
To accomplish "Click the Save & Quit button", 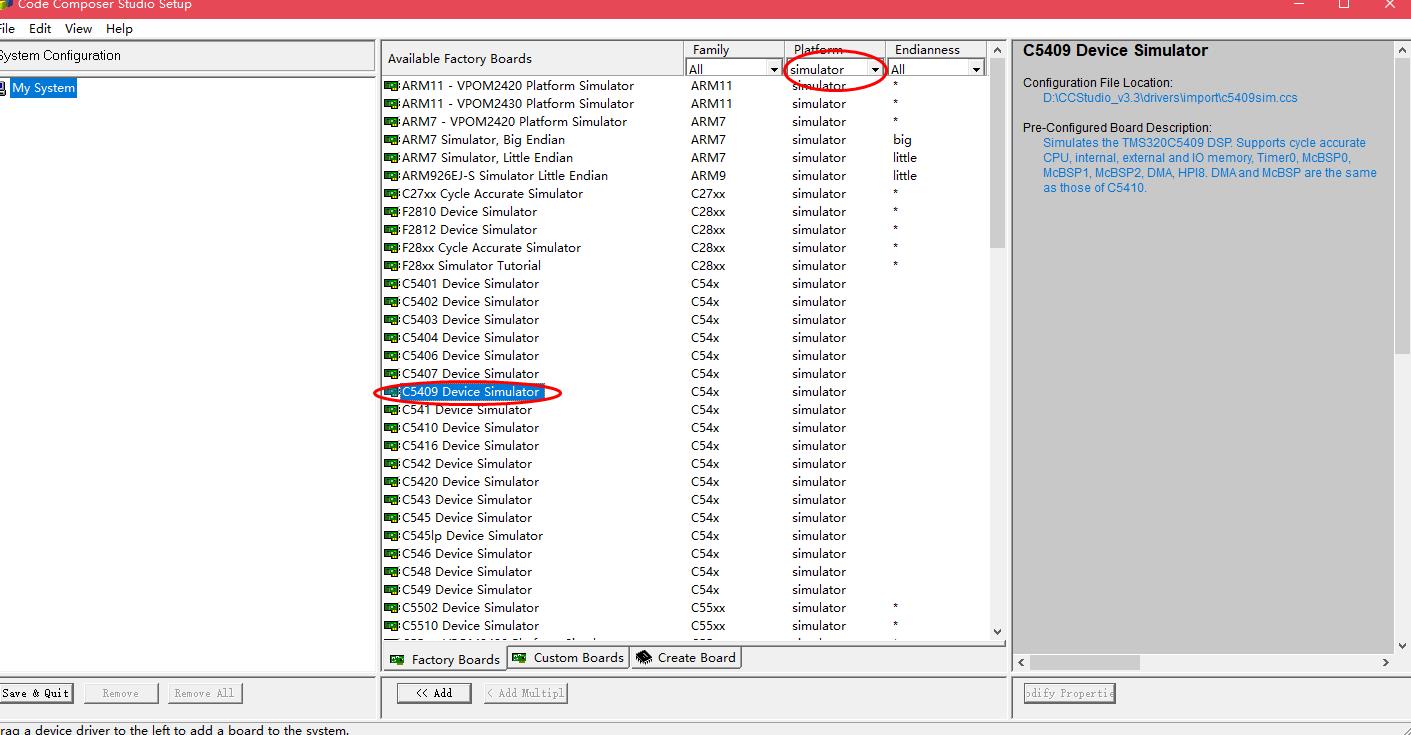I will pos(35,693).
